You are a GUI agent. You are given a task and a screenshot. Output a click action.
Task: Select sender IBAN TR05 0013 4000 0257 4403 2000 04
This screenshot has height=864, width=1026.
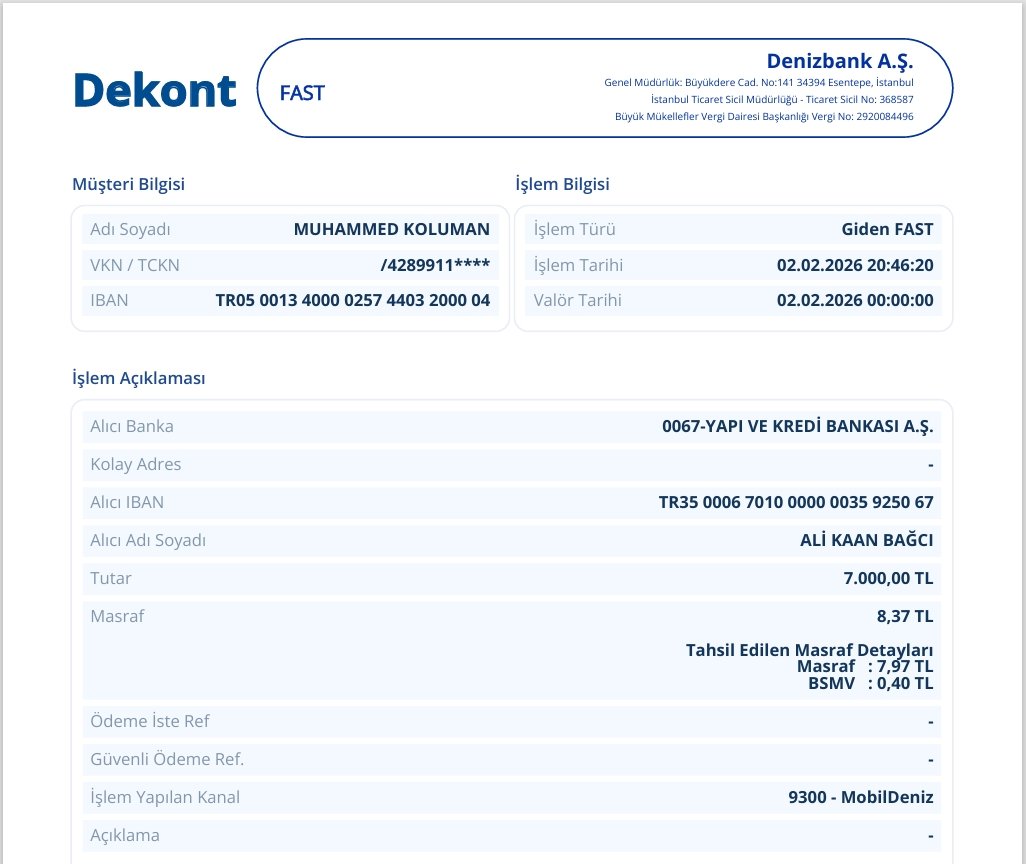pos(353,300)
